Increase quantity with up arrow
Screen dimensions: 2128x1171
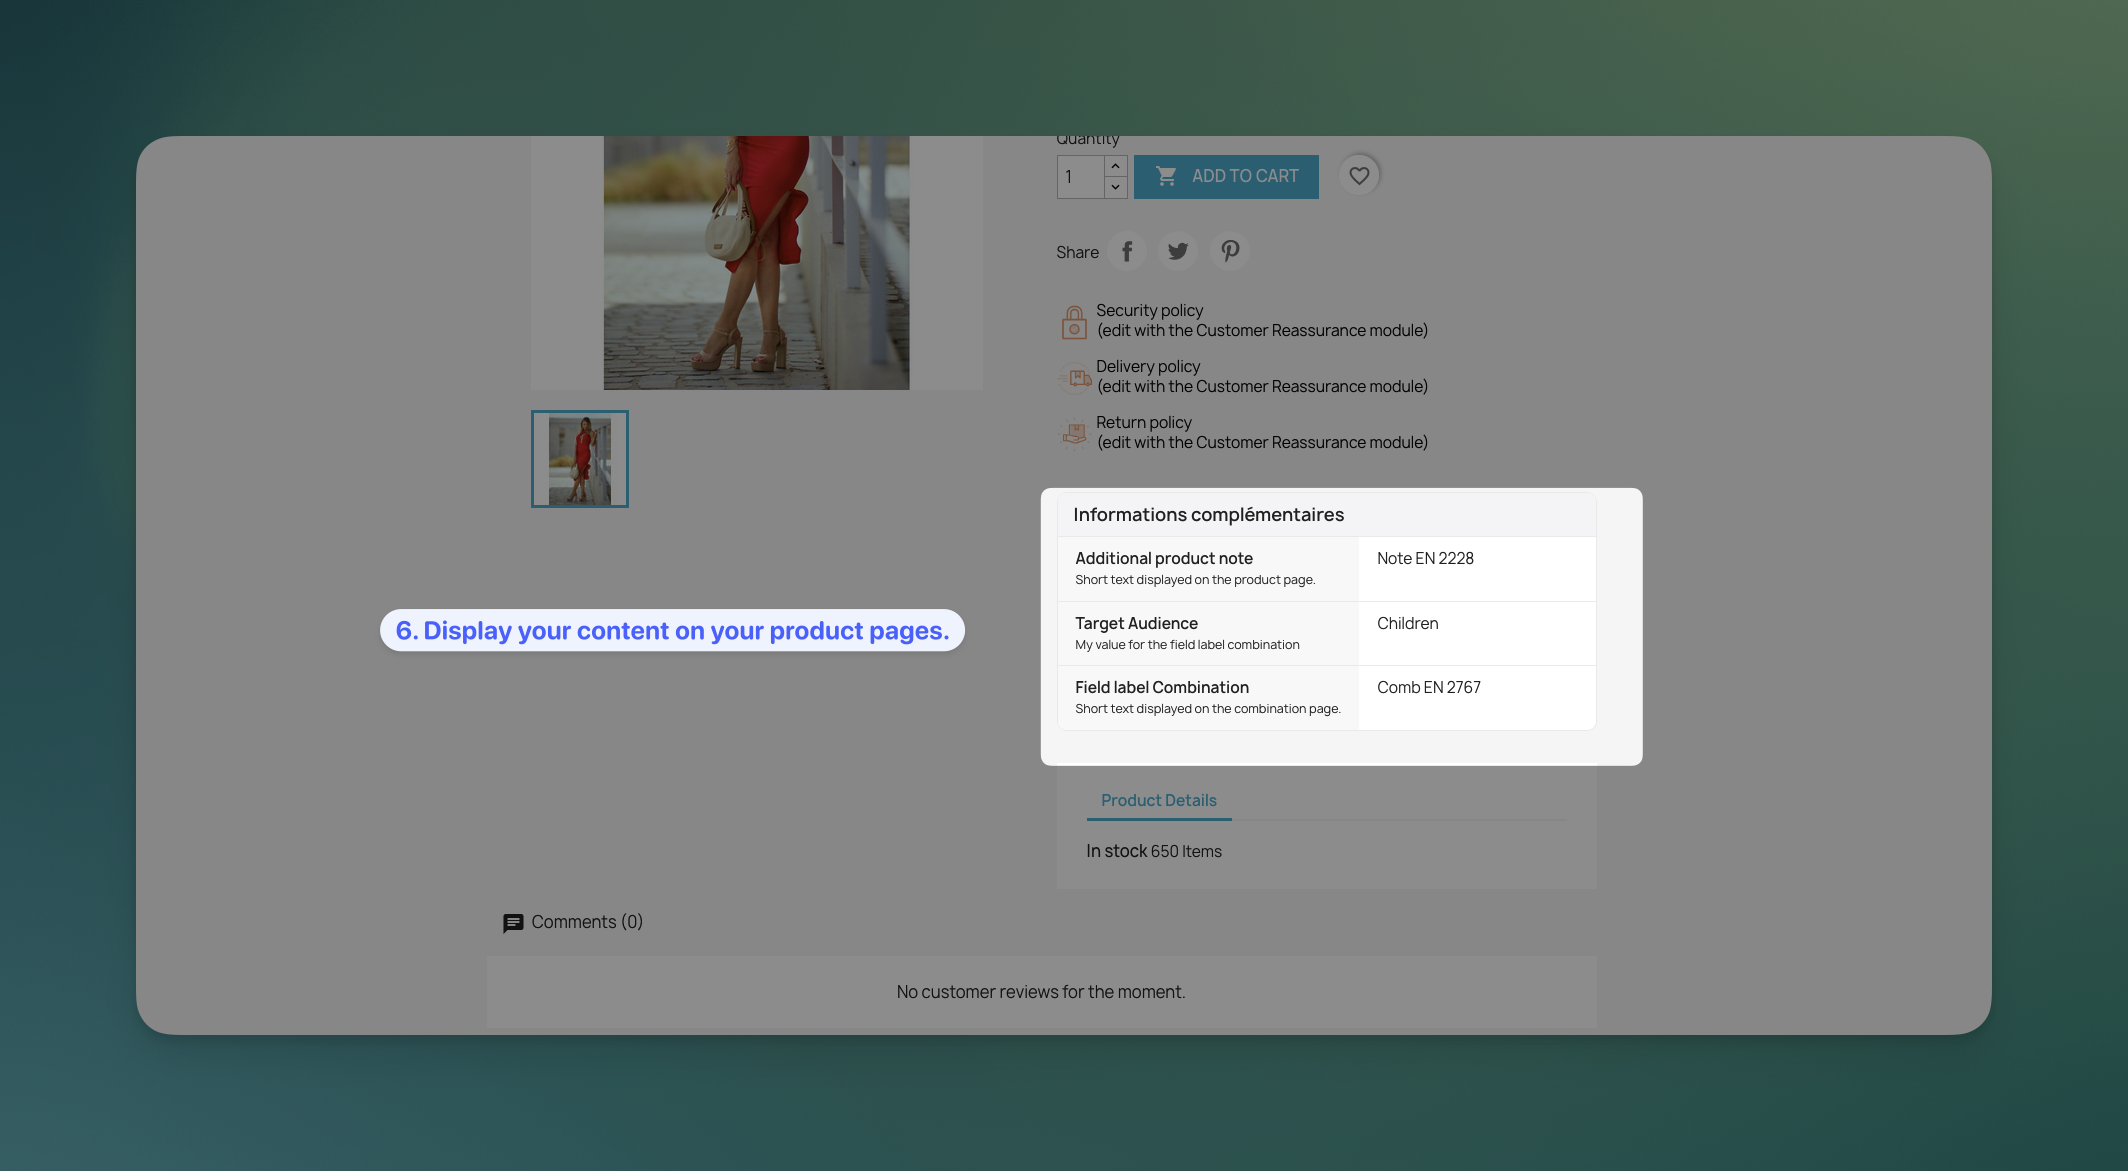[x=1115, y=166]
